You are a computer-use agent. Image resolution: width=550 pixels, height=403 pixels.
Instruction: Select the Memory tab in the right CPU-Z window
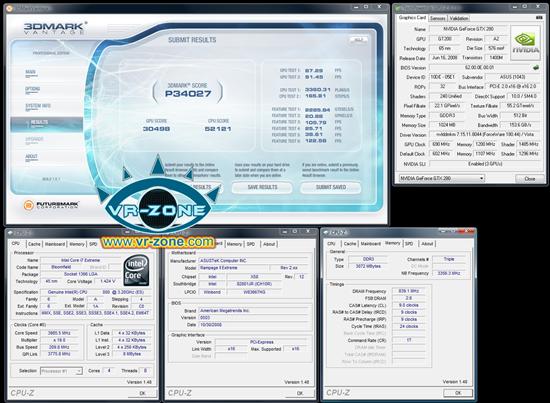coord(393,243)
